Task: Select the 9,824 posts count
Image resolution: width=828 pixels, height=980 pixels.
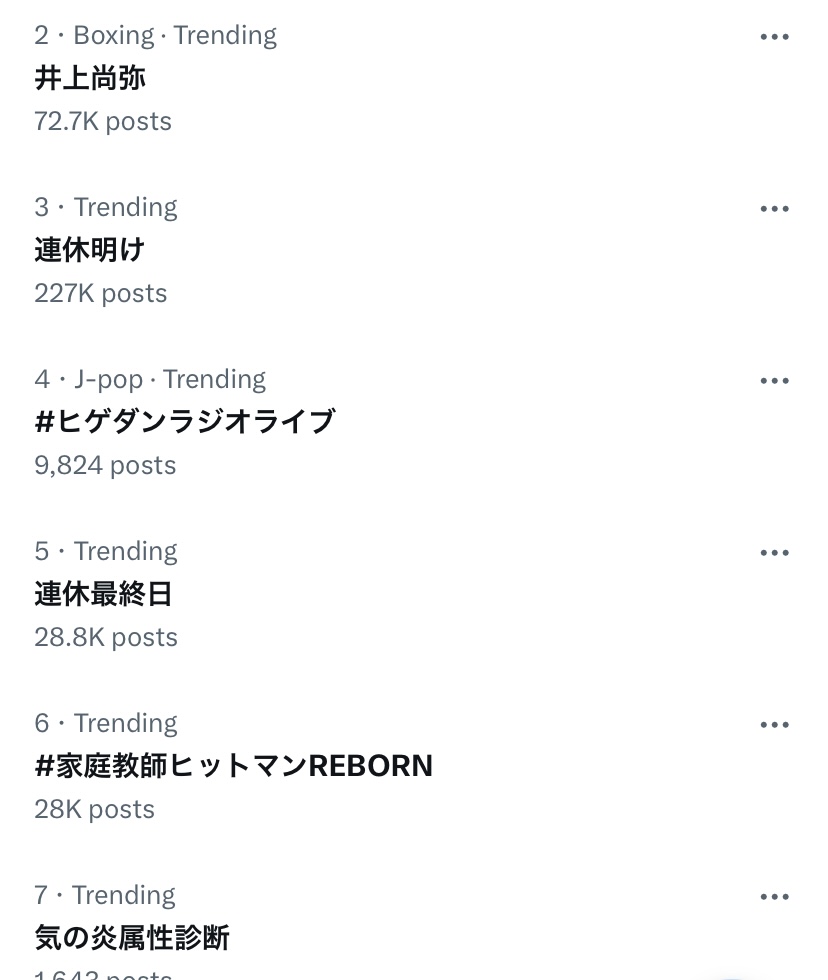Action: pos(105,466)
